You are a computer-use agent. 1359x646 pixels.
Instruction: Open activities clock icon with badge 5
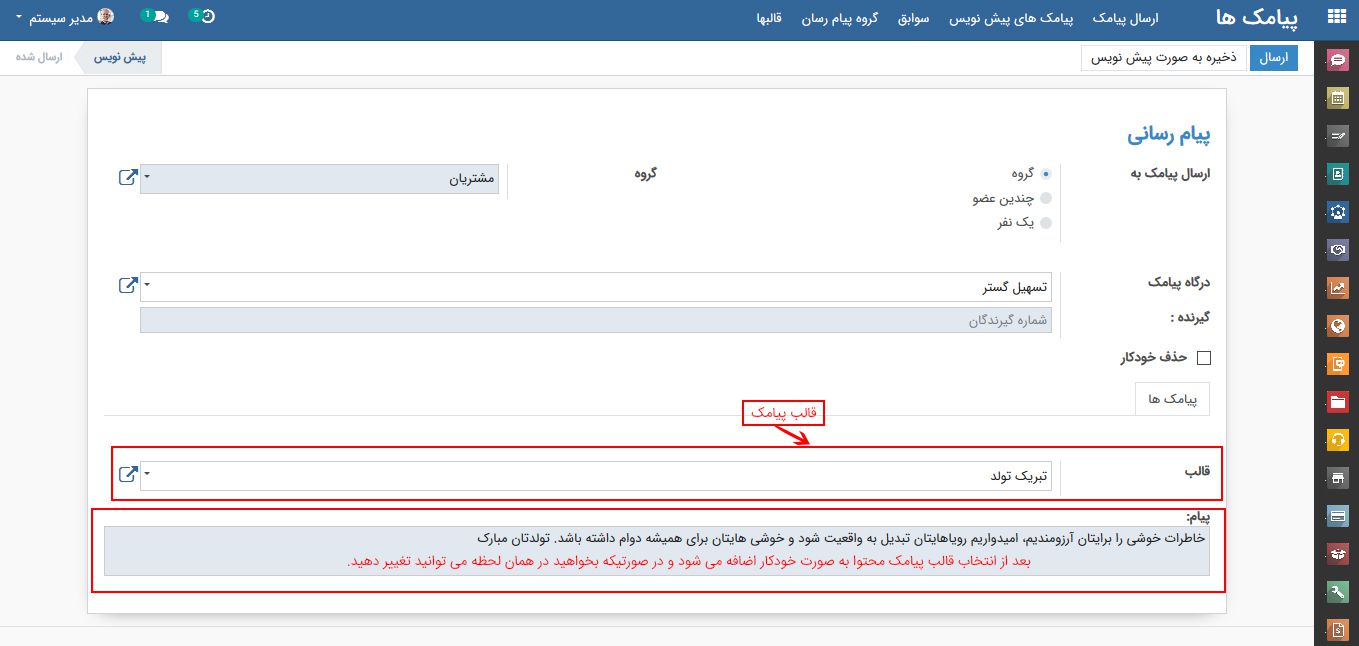click(203, 16)
